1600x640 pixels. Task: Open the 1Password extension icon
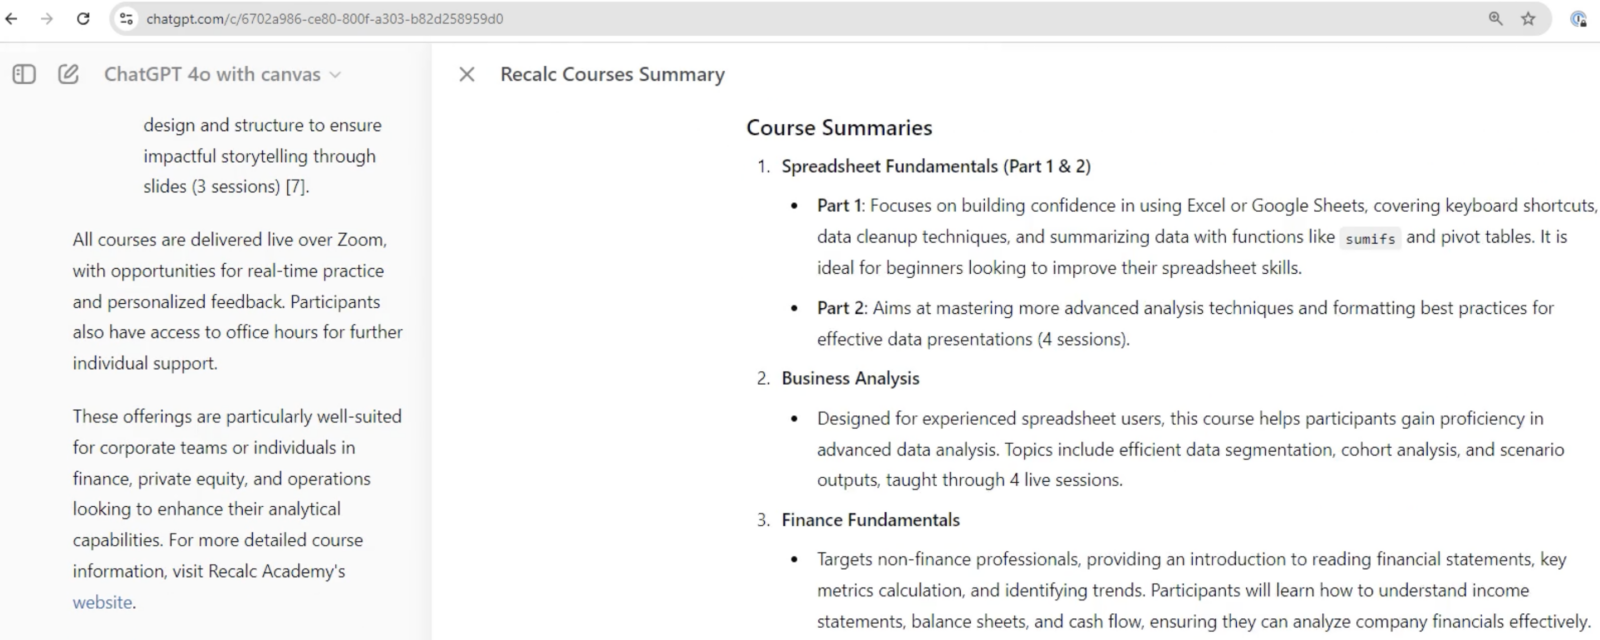tap(1578, 18)
